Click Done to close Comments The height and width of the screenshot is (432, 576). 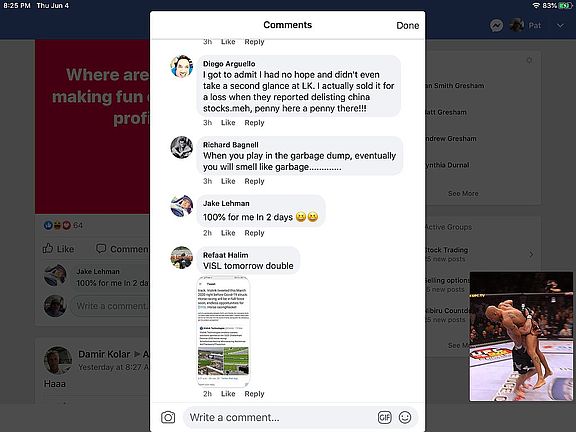tap(407, 25)
